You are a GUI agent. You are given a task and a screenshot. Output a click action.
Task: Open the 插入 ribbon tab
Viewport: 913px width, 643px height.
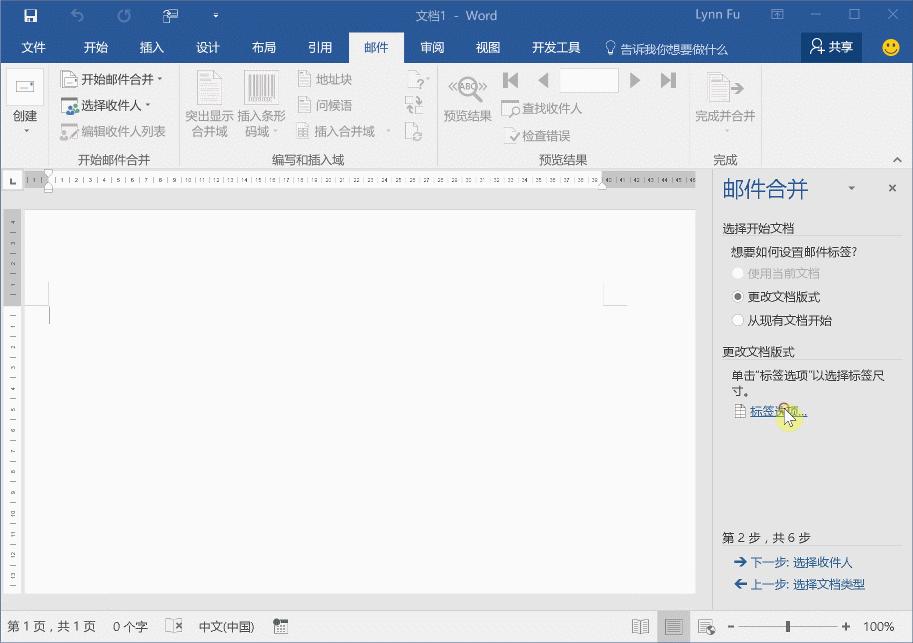tap(151, 46)
